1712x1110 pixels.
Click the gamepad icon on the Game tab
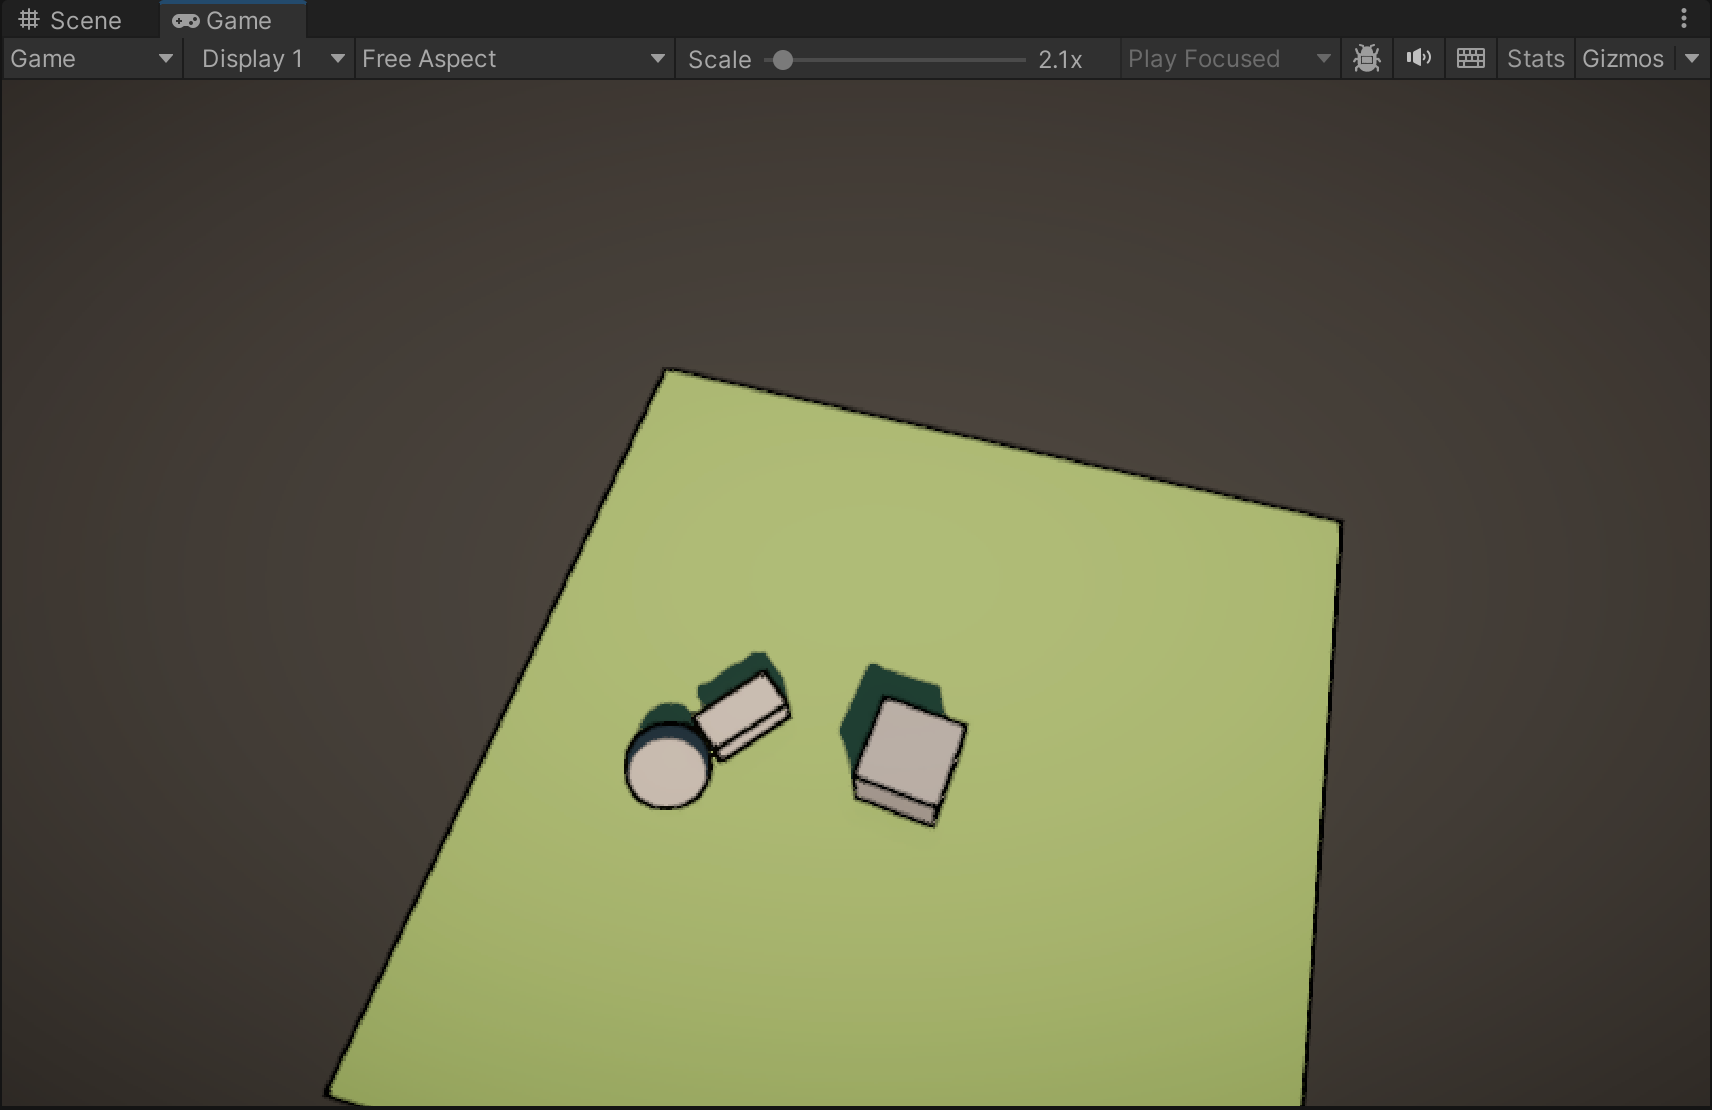point(185,20)
